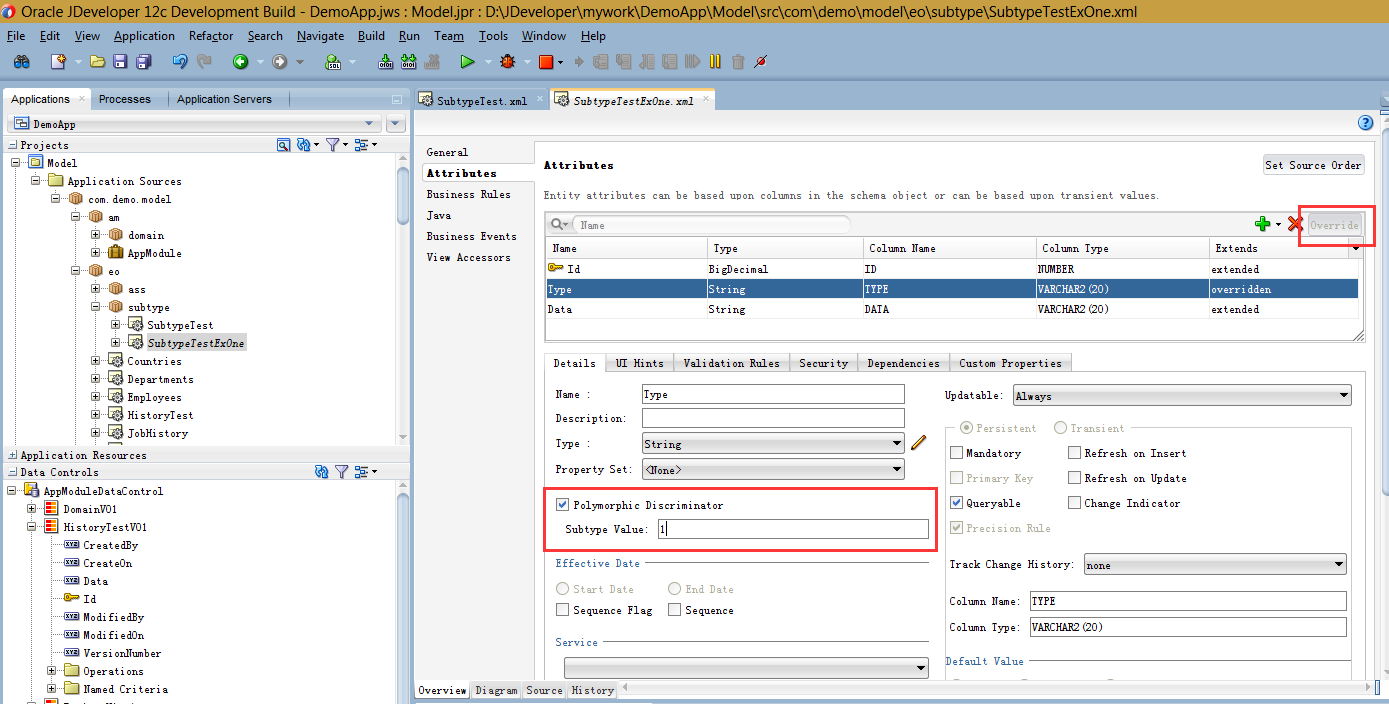
Task: Check the Refresh on Insert checkbox
Action: [1075, 453]
